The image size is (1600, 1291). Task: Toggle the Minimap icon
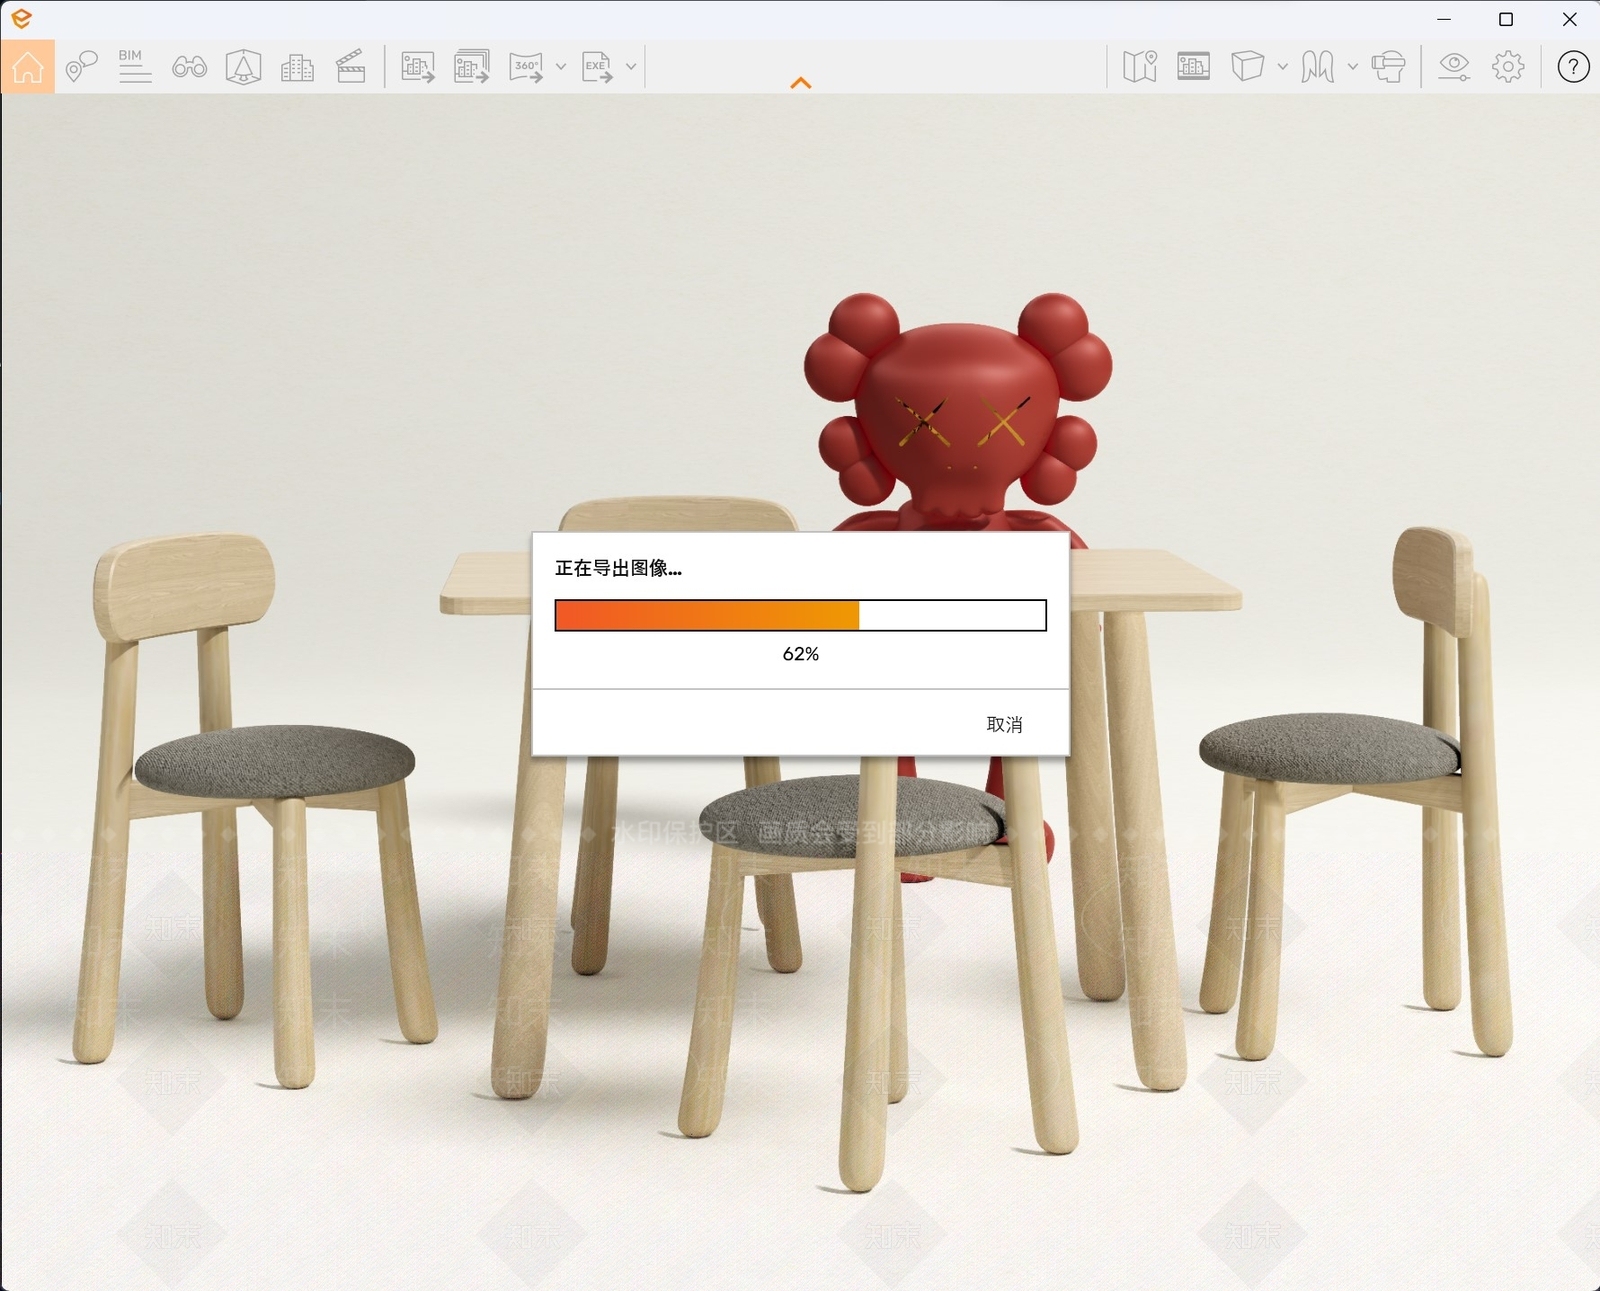click(x=1140, y=67)
